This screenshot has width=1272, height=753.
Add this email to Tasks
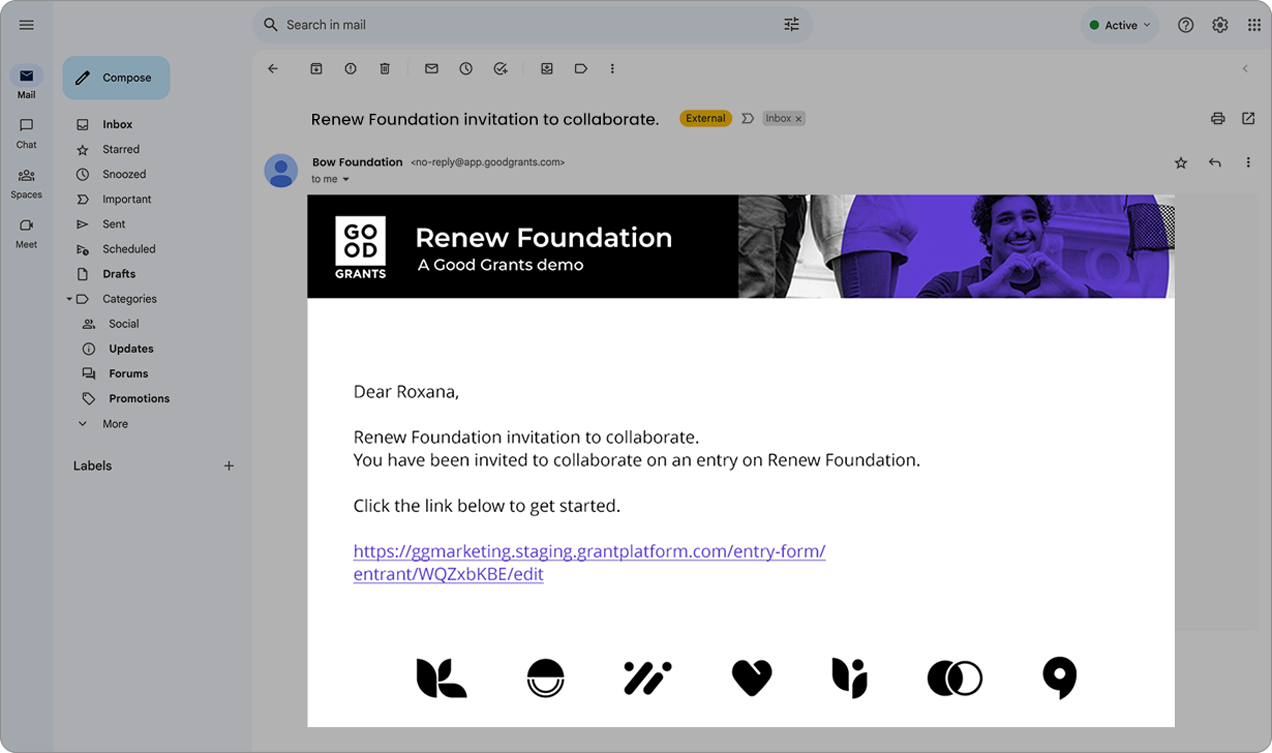(x=500, y=68)
